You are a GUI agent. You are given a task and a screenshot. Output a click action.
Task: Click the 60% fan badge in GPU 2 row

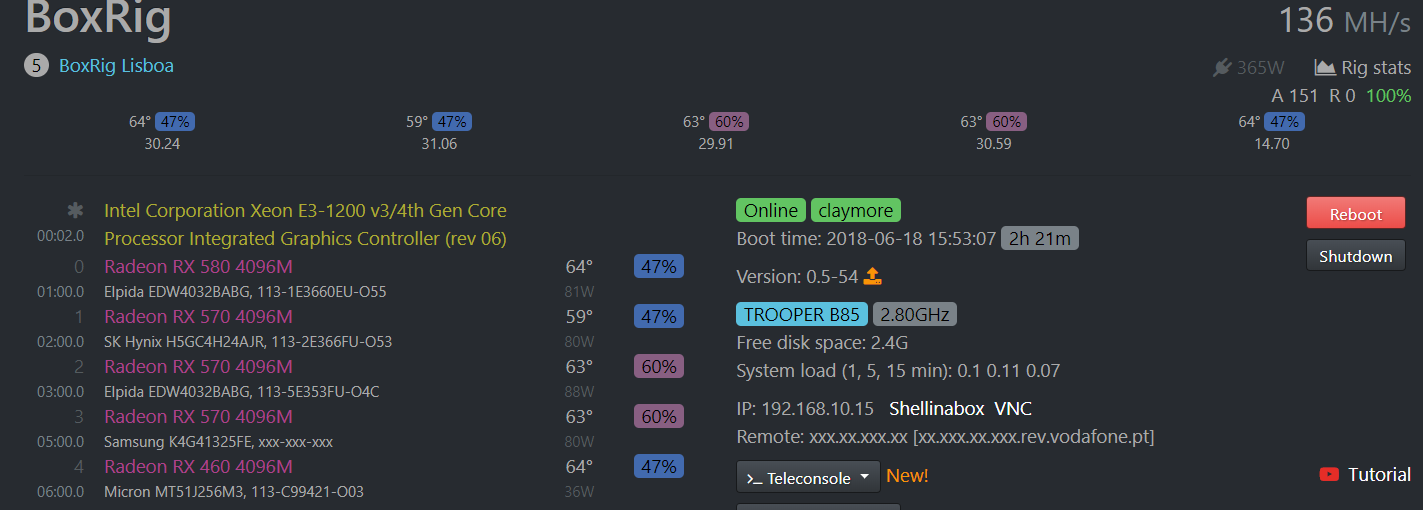coord(659,367)
